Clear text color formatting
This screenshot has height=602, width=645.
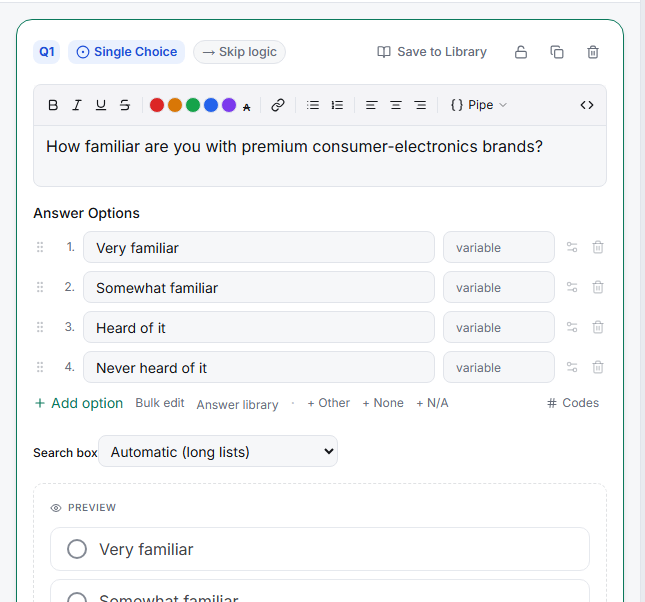[x=246, y=107]
